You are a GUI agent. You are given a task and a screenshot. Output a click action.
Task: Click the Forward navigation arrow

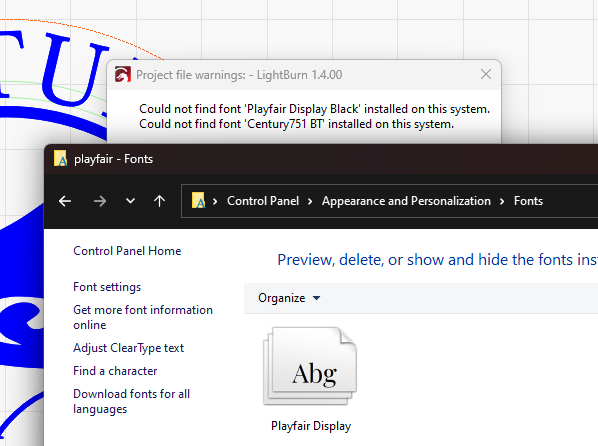coord(100,201)
